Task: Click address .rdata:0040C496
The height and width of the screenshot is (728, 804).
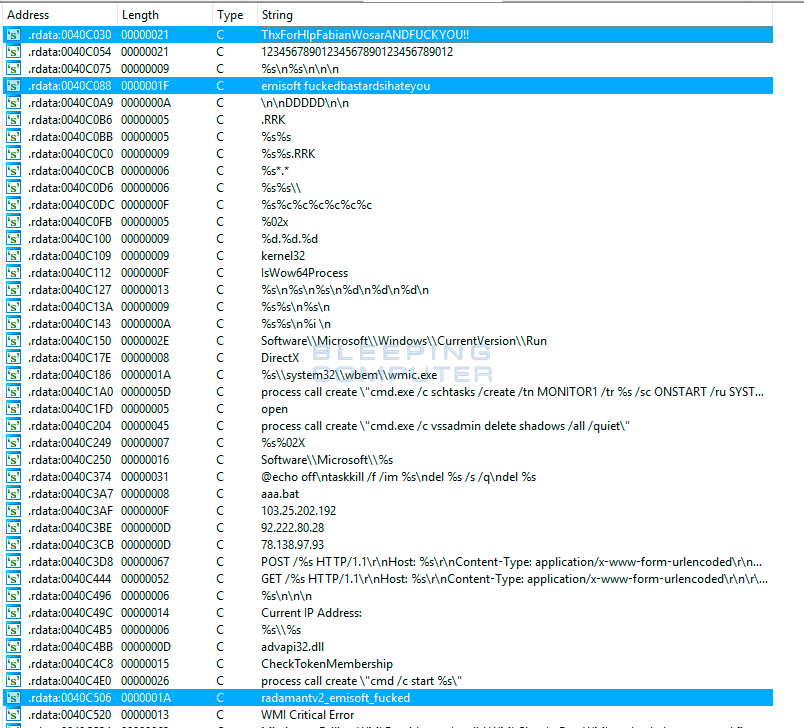Action: (x=70, y=596)
